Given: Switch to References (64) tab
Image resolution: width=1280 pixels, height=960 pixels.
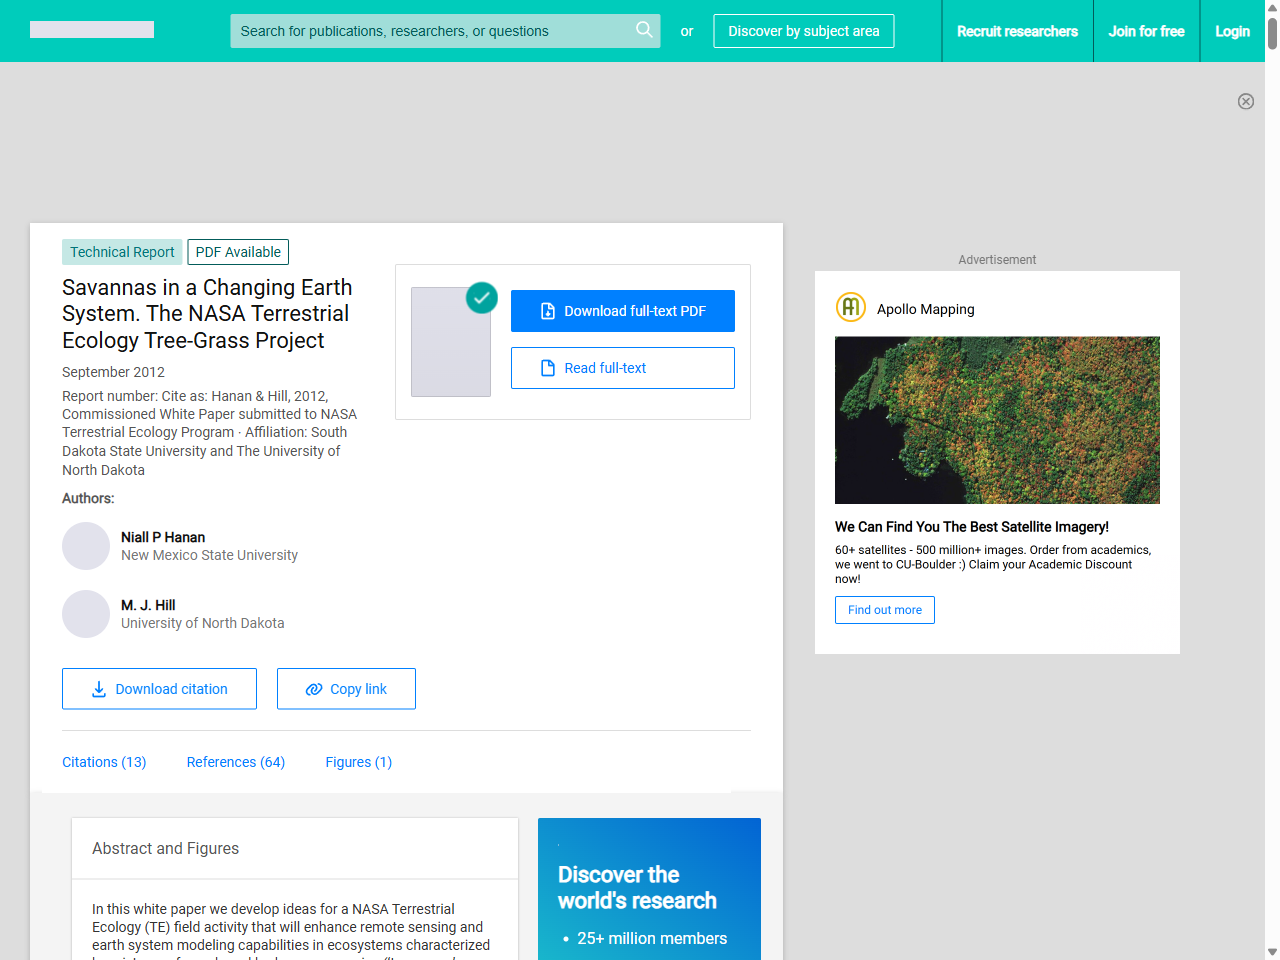Looking at the screenshot, I should (236, 762).
